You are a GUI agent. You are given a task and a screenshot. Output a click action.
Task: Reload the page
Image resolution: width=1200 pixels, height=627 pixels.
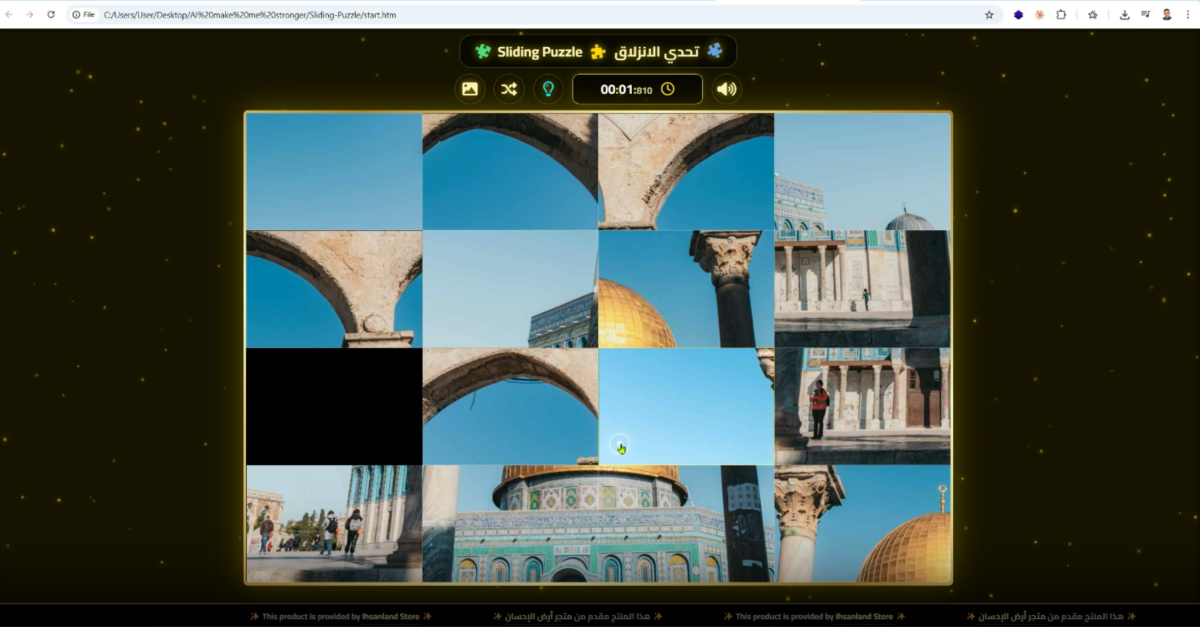tap(51, 15)
